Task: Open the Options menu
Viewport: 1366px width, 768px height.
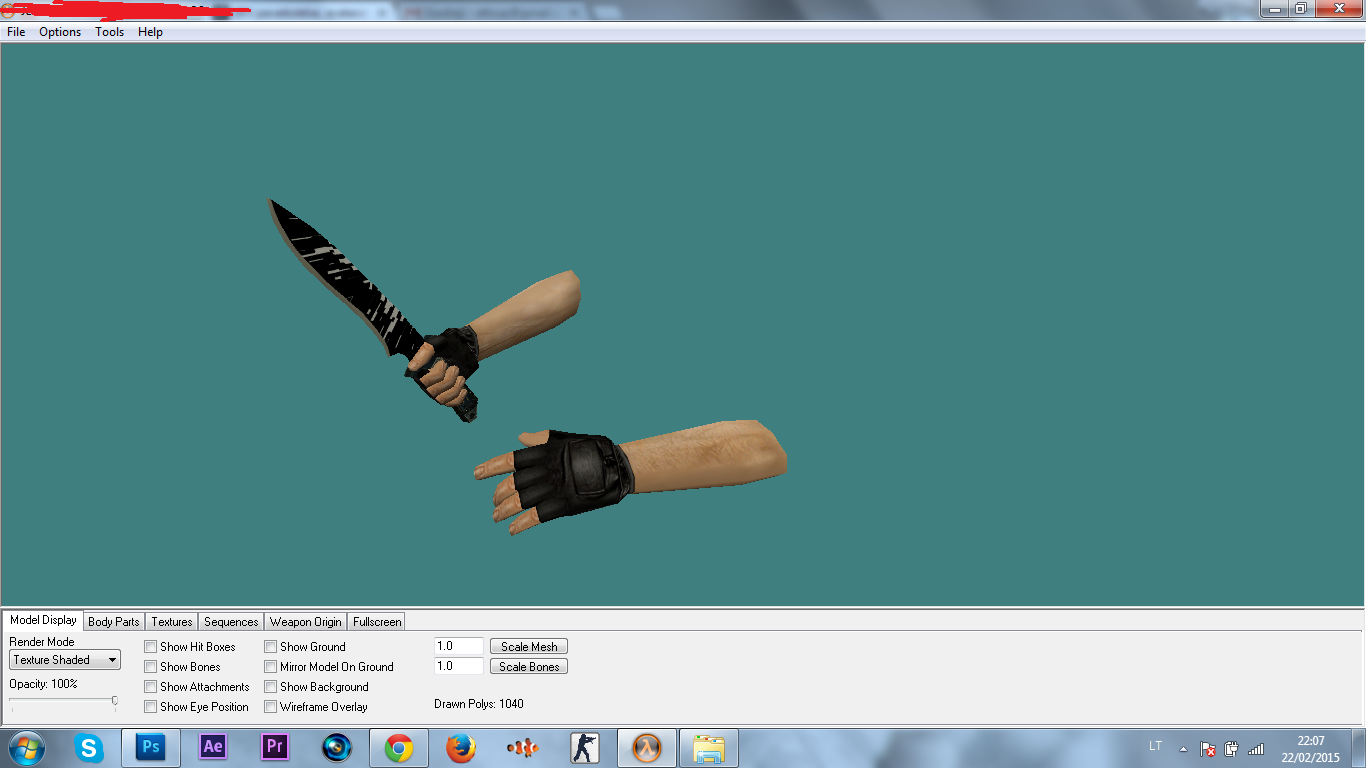Action: tap(60, 32)
